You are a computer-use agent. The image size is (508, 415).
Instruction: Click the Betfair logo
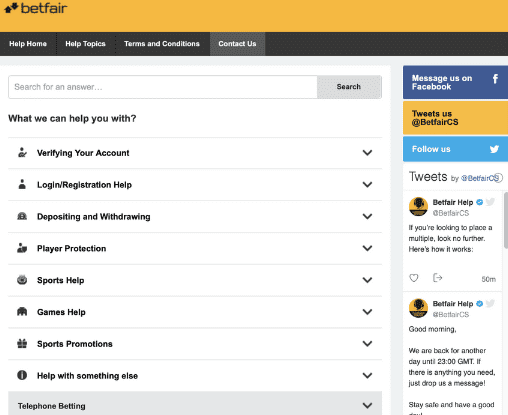36,8
